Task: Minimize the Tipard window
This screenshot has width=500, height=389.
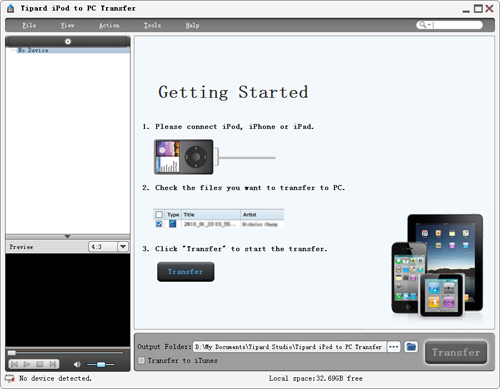Action: (x=466, y=10)
